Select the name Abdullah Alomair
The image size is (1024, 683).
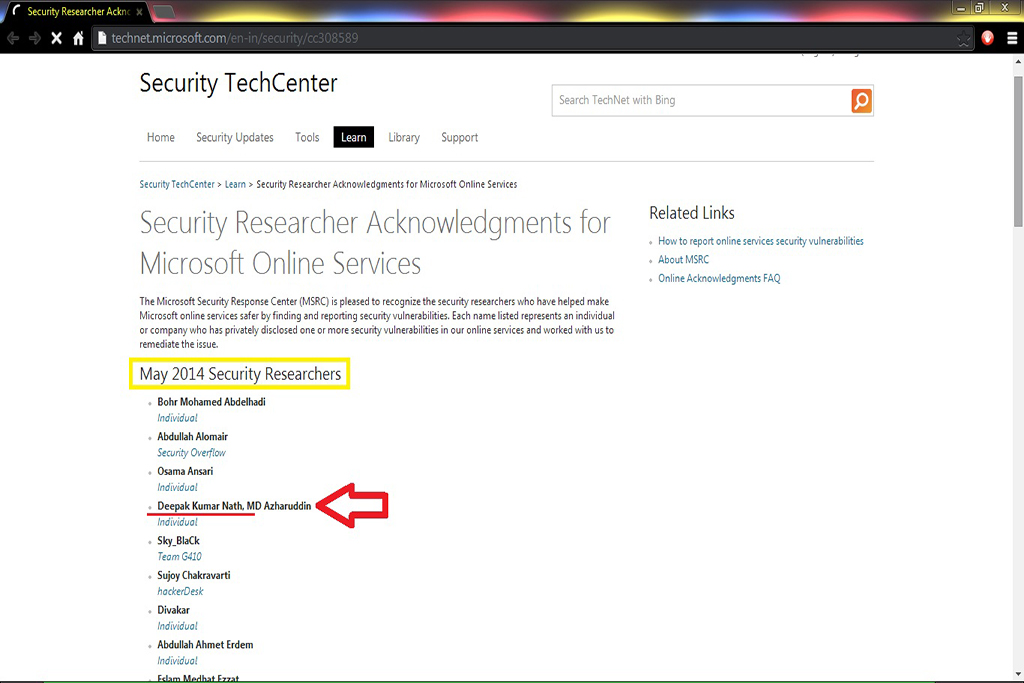pyautogui.click(x=193, y=436)
